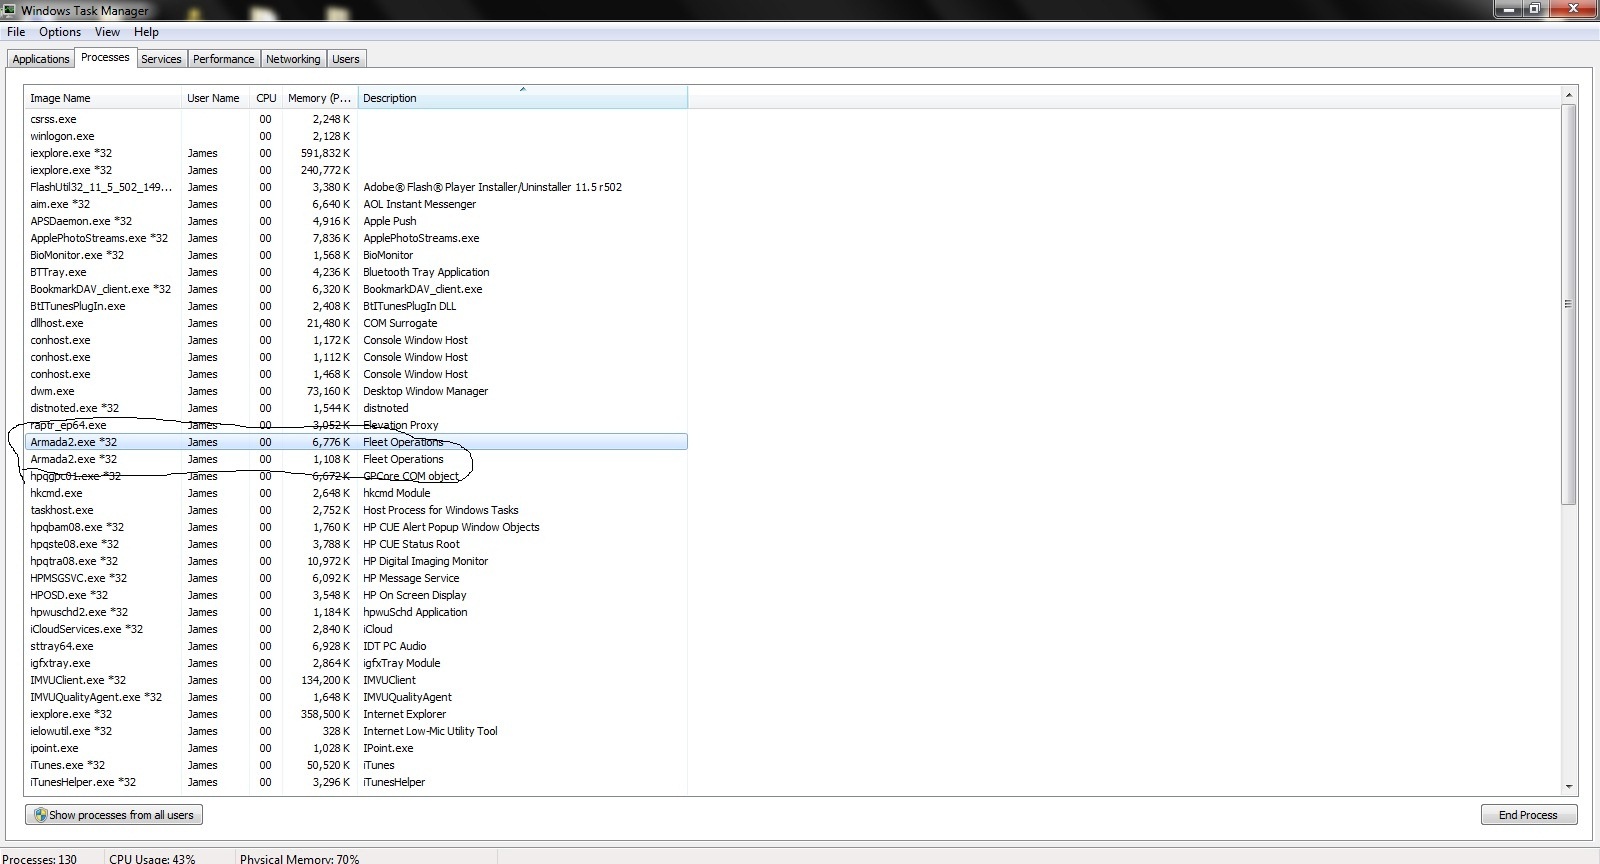
Task: Click the Desktop Window Manager description
Action: (x=425, y=391)
